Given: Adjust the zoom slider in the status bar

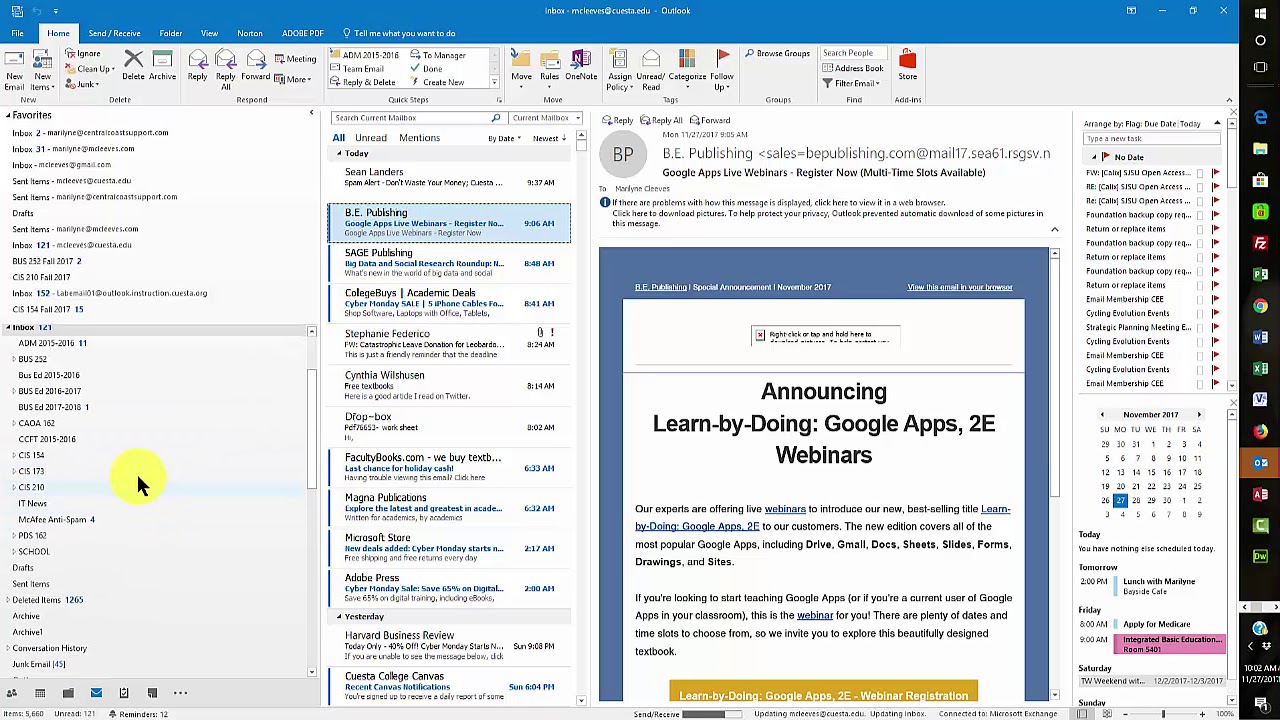Looking at the screenshot, I should pos(1162,714).
